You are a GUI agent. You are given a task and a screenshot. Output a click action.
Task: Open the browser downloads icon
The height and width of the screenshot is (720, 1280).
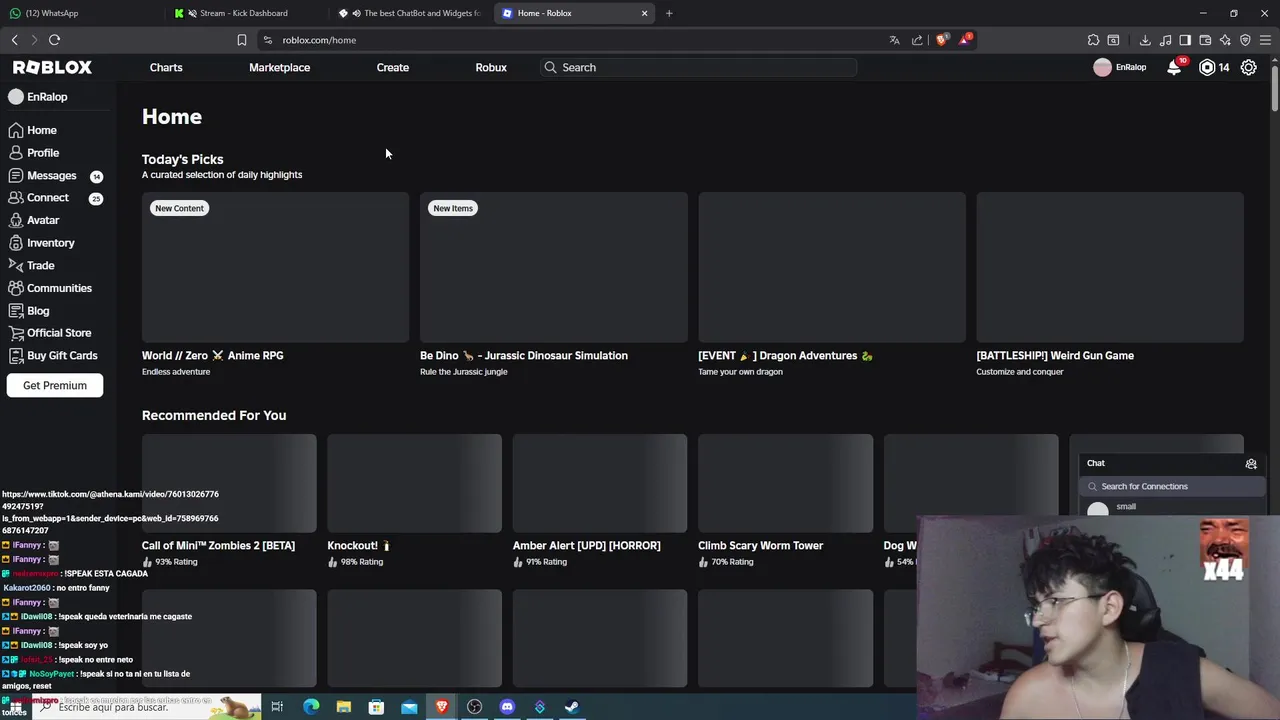coord(1145,40)
